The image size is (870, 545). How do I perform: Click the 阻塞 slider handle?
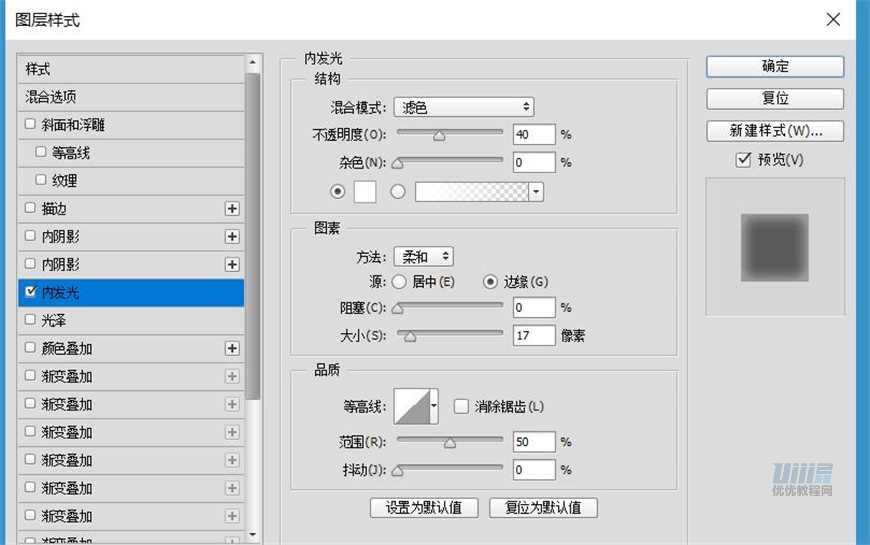point(397,309)
